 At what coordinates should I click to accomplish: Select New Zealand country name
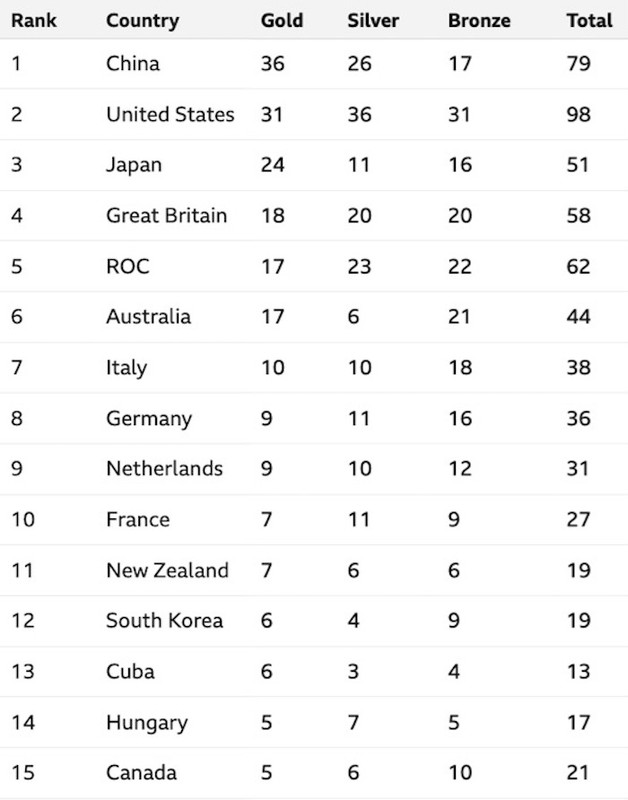click(167, 570)
